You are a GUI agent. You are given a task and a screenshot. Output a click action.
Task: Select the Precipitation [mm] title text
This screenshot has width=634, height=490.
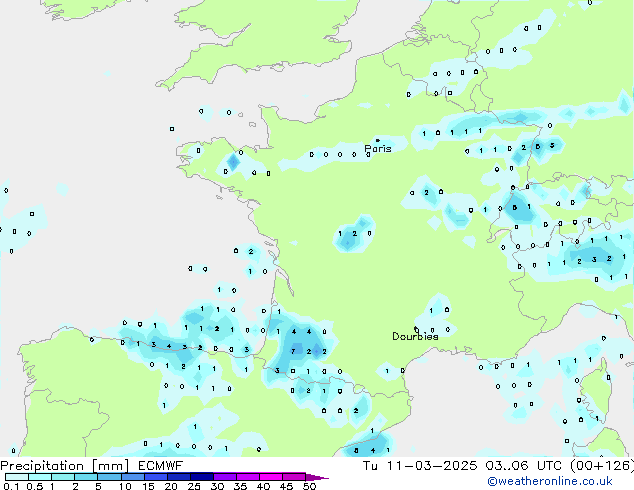coord(64,466)
